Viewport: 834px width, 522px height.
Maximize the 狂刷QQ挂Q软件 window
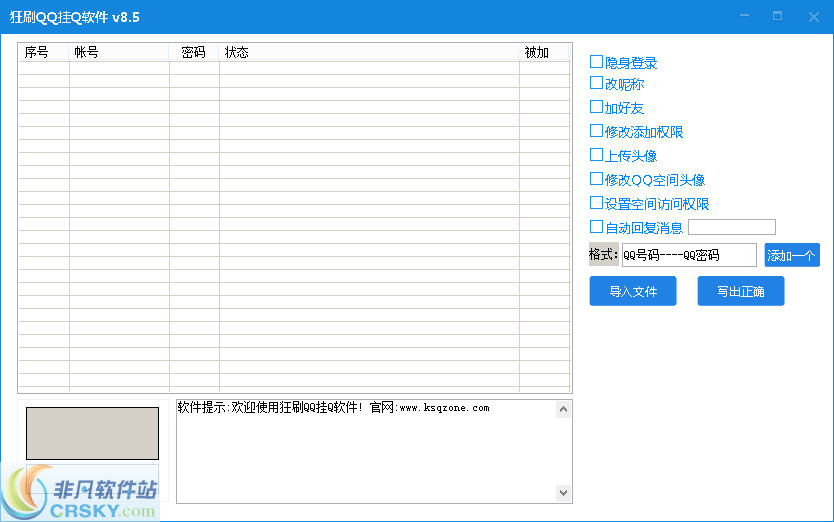coord(778,16)
